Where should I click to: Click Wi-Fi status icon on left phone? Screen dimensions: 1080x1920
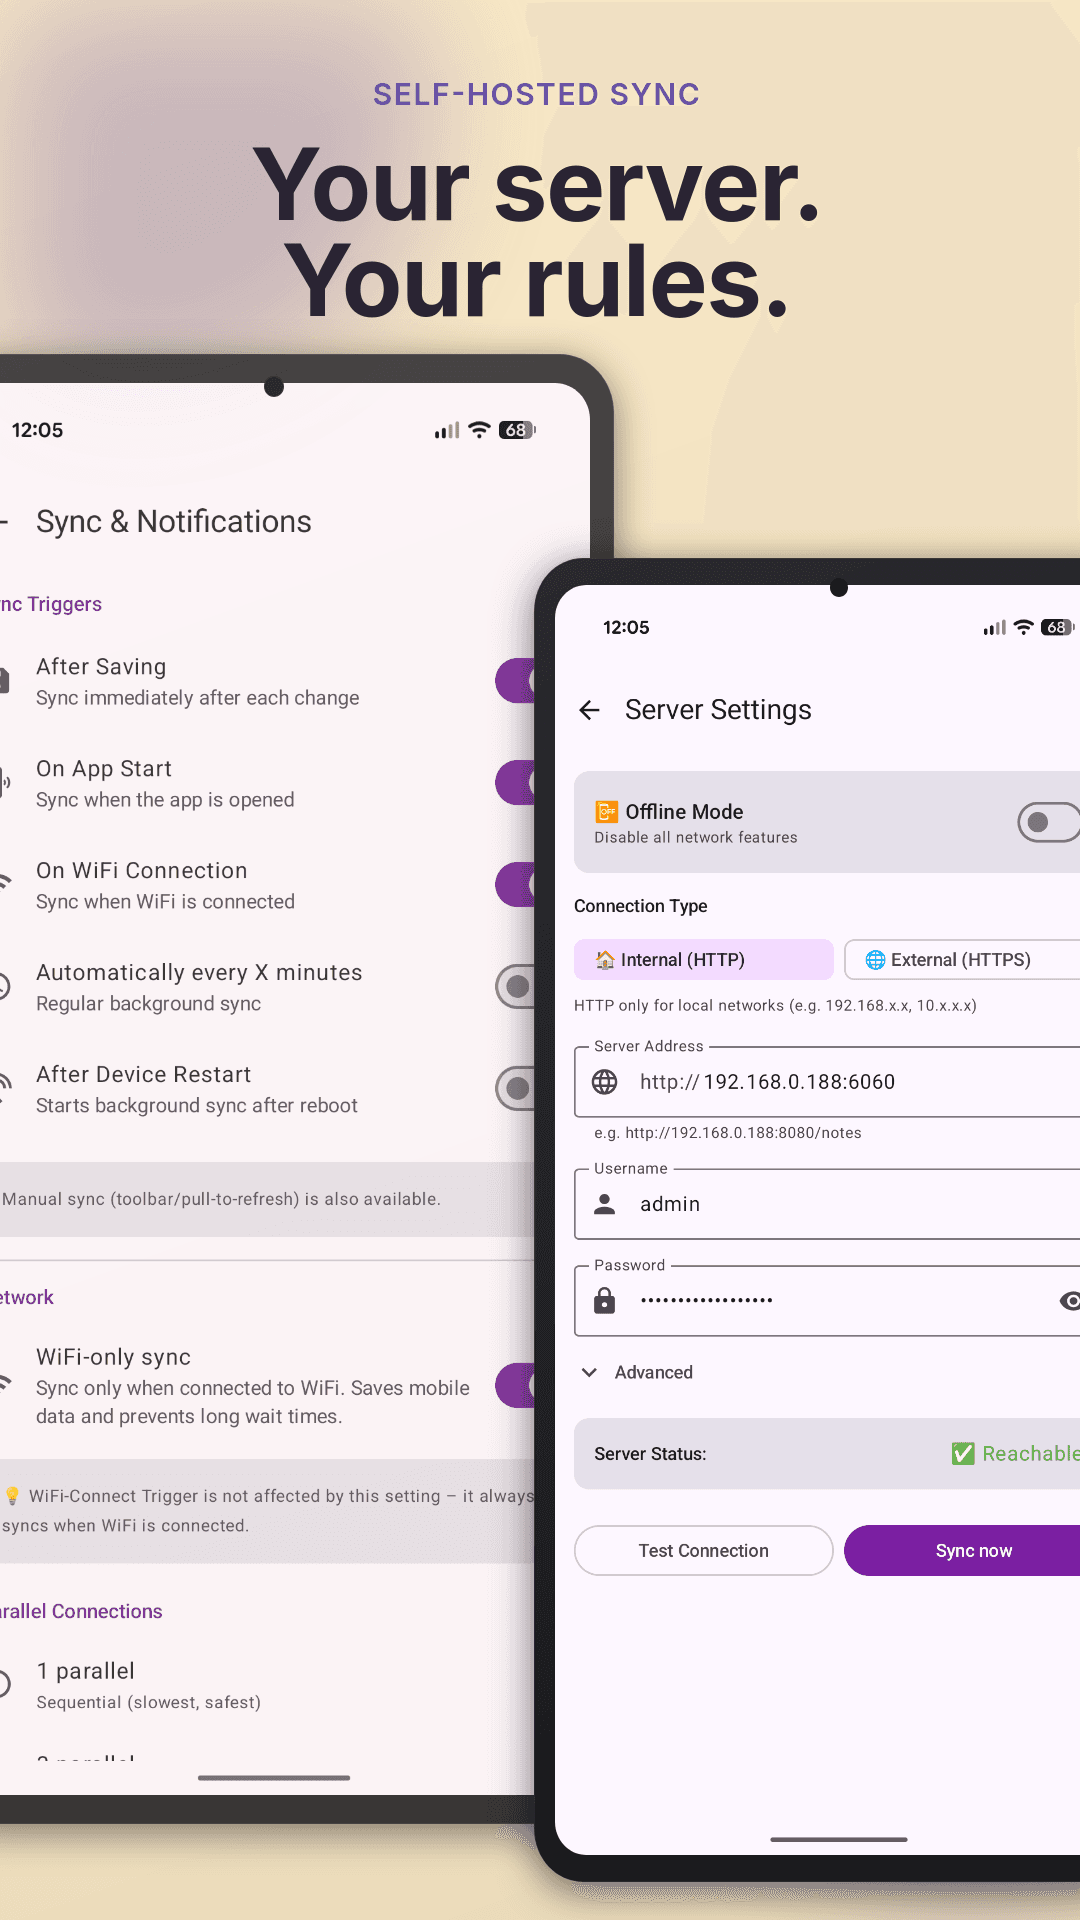(x=480, y=430)
